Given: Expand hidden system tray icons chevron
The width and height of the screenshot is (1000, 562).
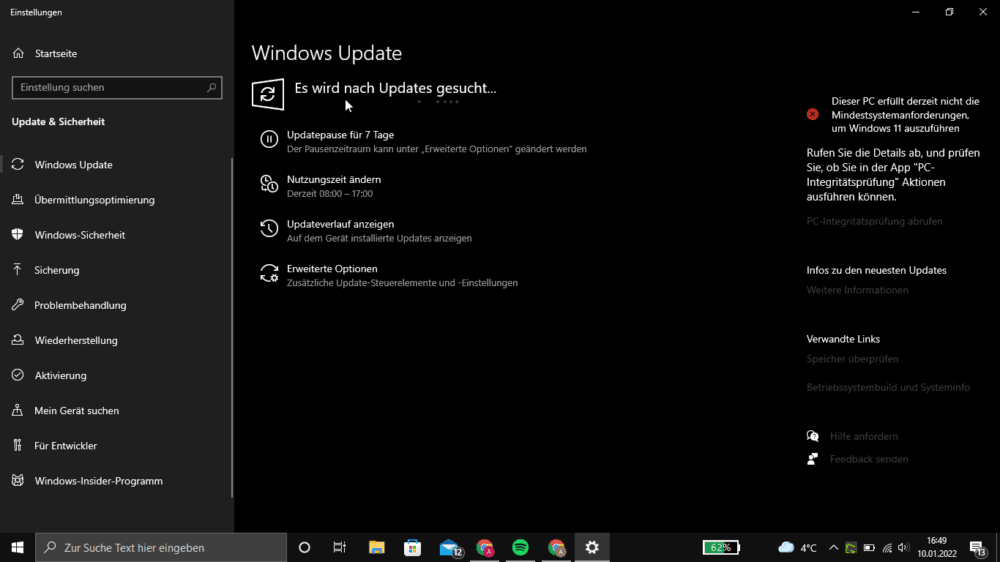Looking at the screenshot, I should pos(834,547).
